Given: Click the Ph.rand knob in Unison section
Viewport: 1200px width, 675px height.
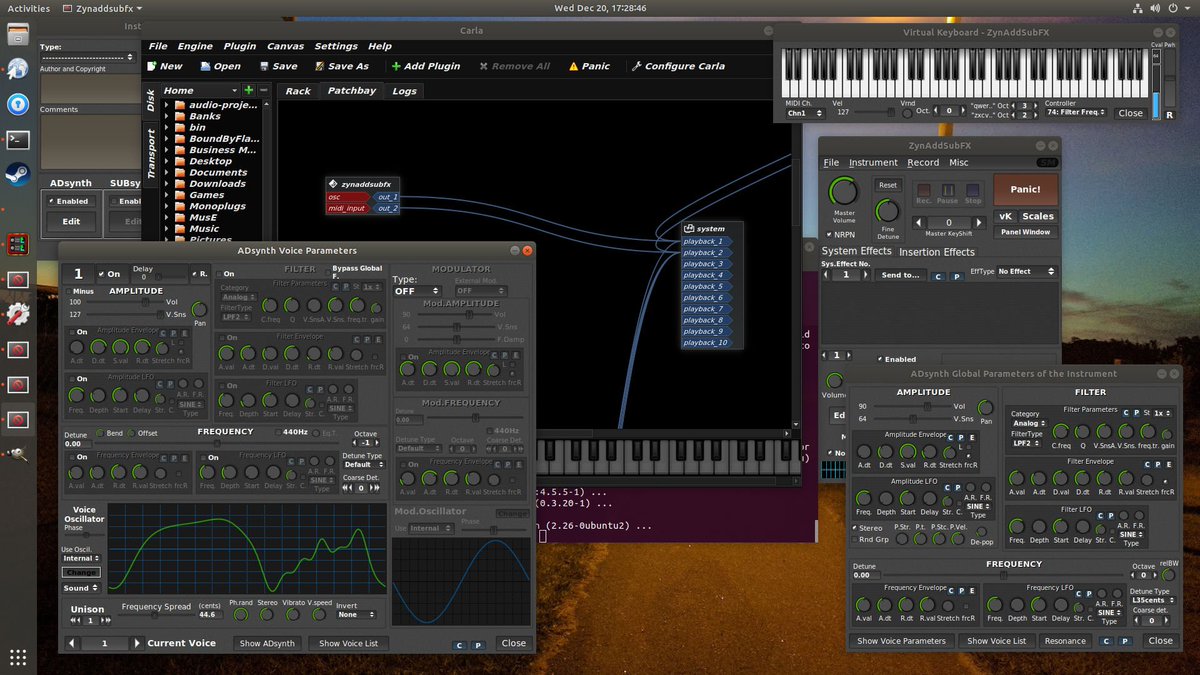Looking at the screenshot, I should pyautogui.click(x=241, y=615).
